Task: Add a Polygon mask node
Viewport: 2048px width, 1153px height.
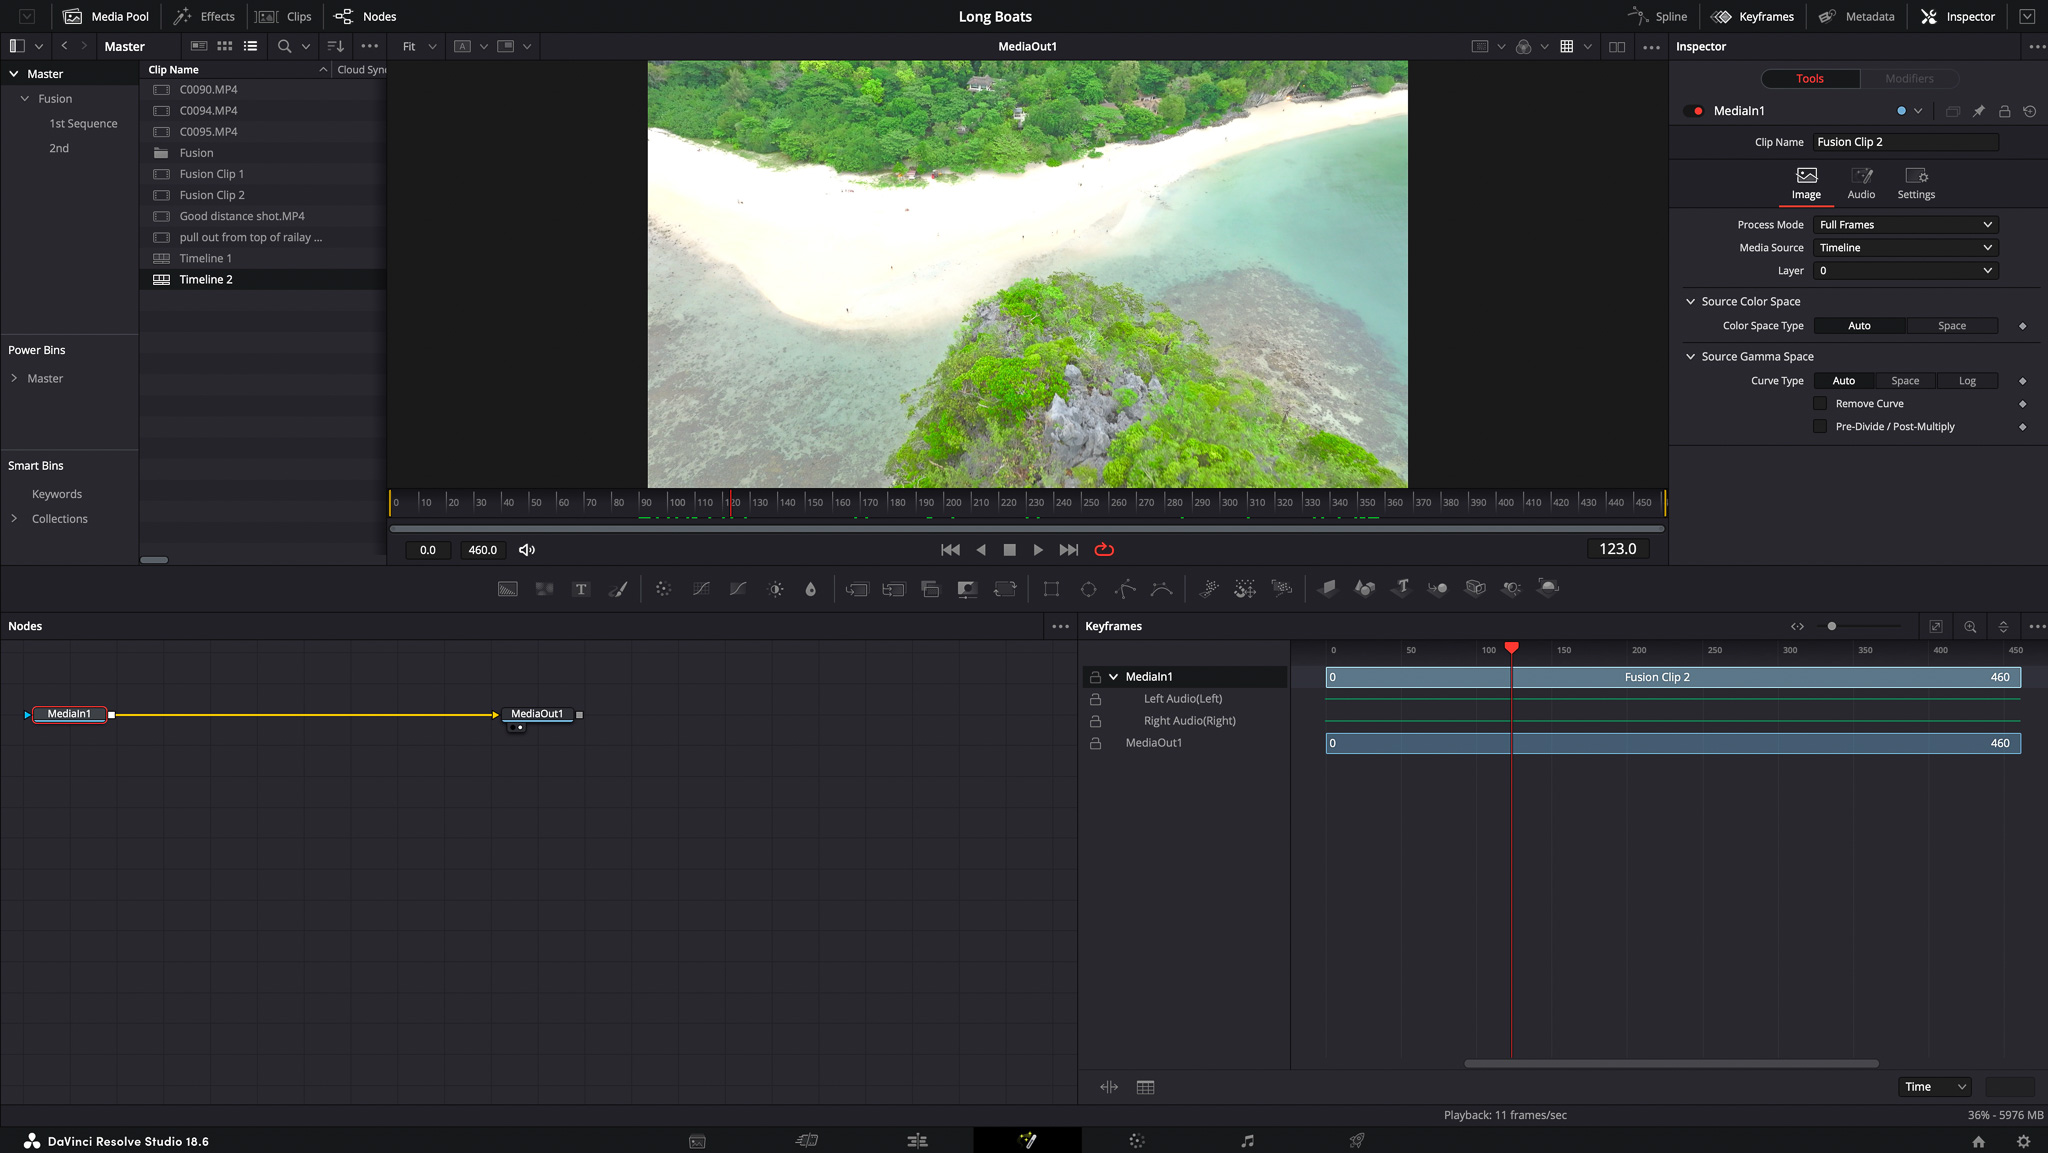Action: [1125, 589]
